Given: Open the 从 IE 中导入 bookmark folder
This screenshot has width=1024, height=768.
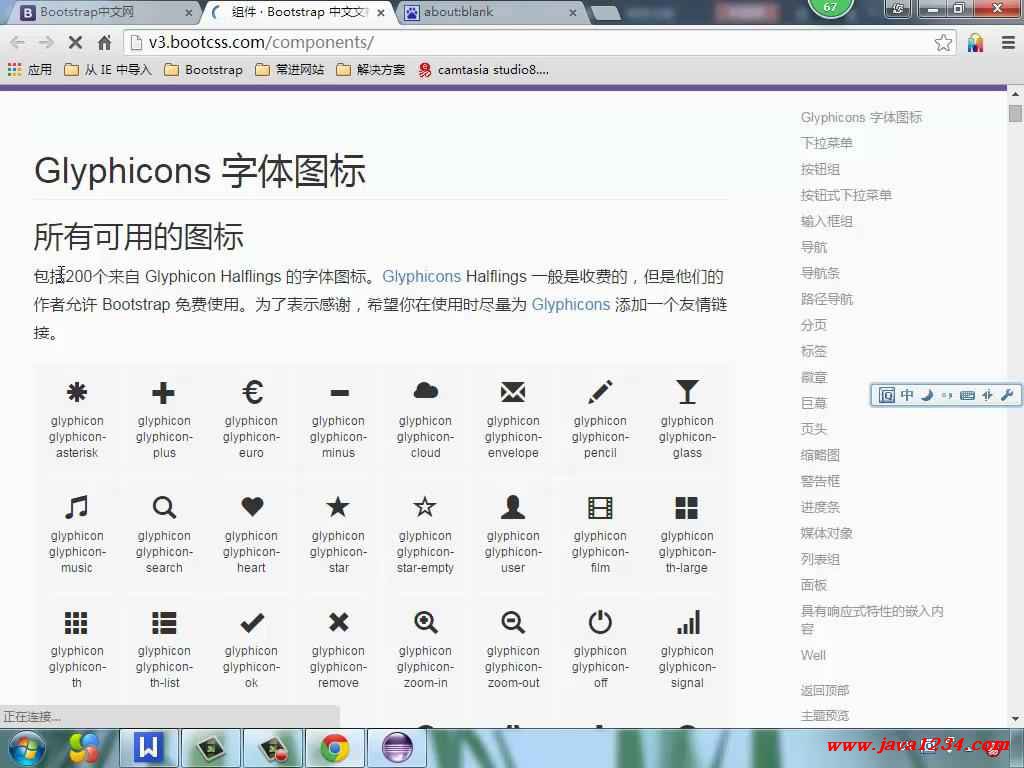Looking at the screenshot, I should (x=108, y=69).
